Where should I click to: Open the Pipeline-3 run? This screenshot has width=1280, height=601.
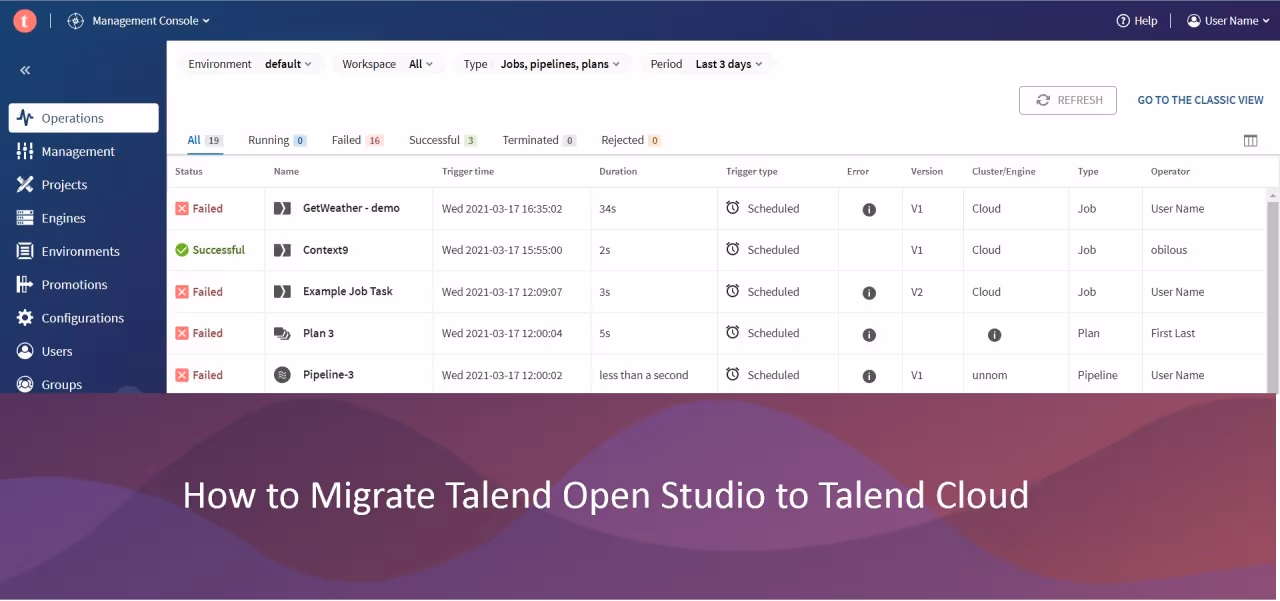[328, 374]
